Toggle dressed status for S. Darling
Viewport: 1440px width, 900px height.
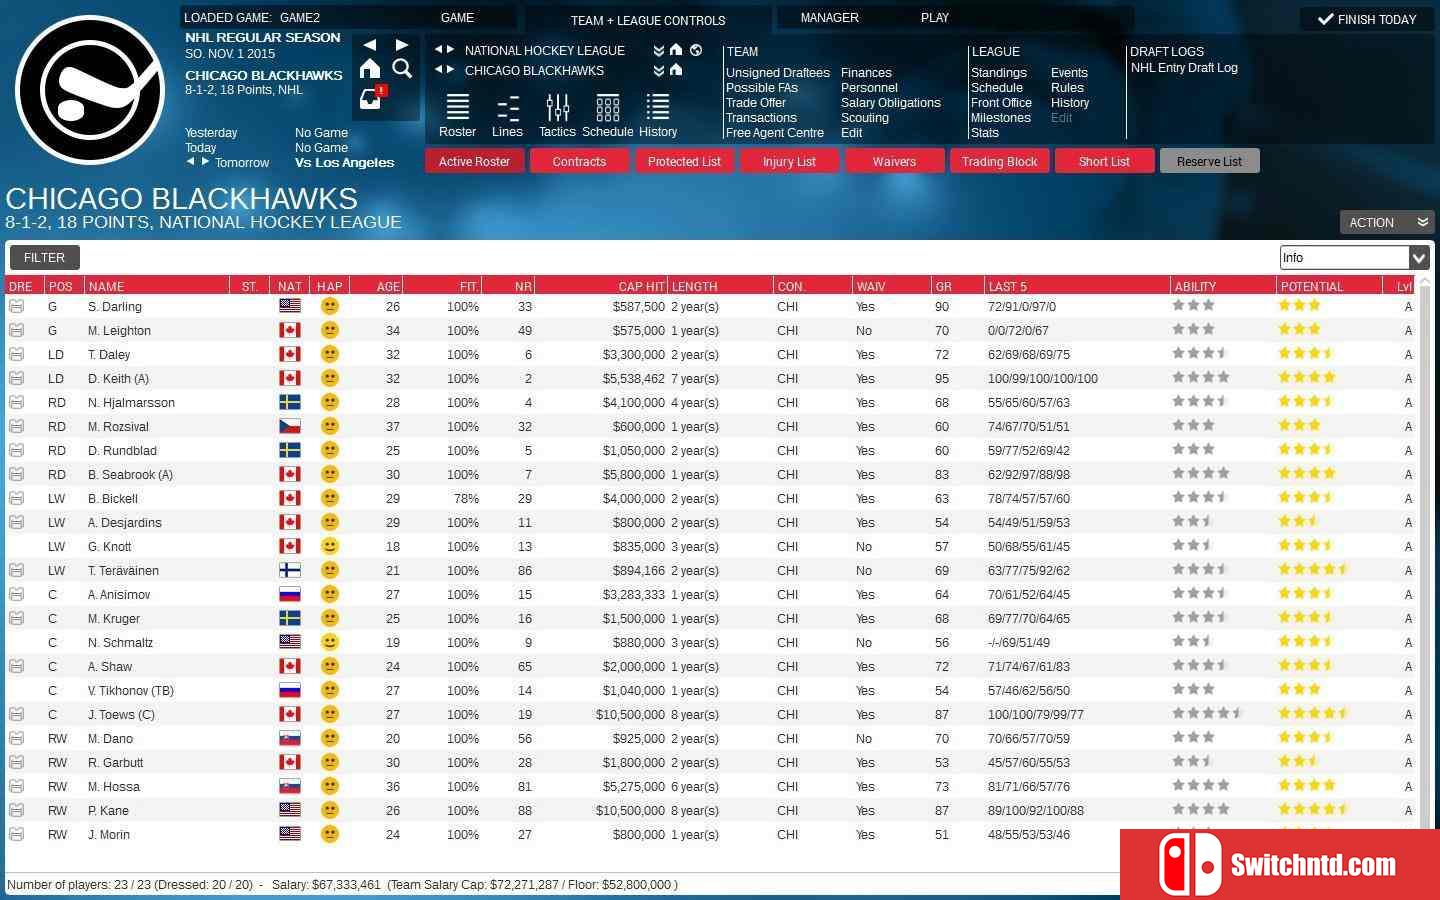coord(16,306)
